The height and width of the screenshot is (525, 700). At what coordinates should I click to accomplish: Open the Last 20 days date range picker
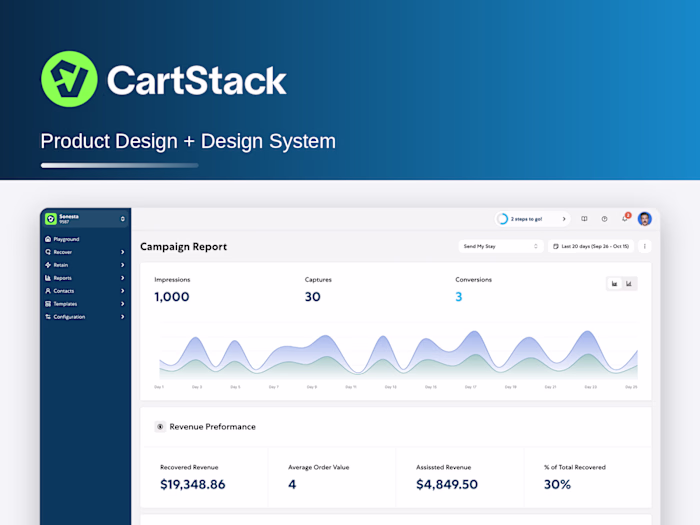[591, 246]
